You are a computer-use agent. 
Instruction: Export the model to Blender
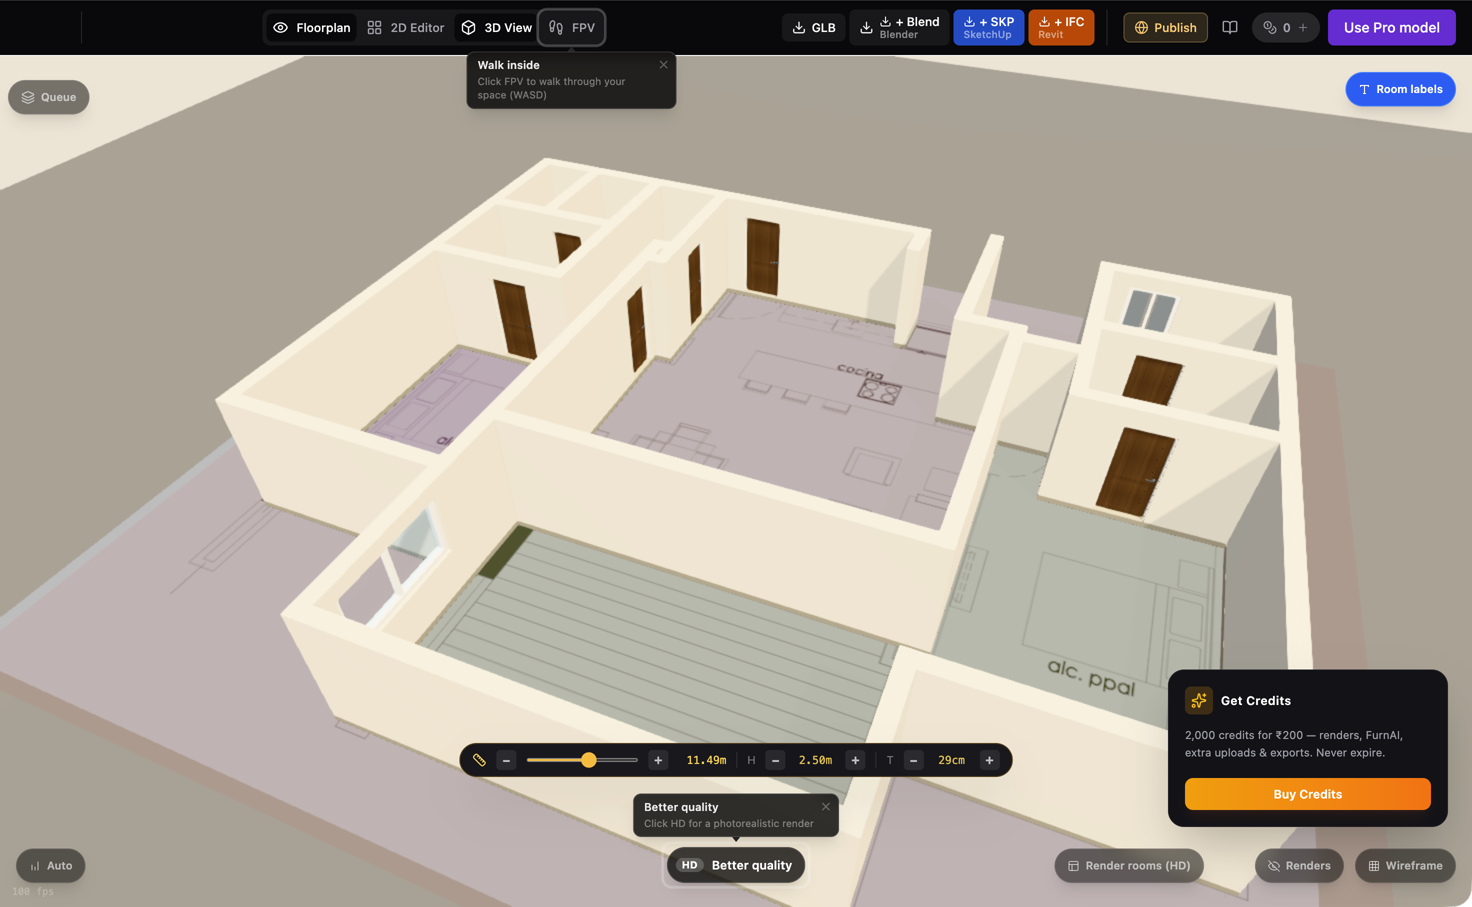899,28
